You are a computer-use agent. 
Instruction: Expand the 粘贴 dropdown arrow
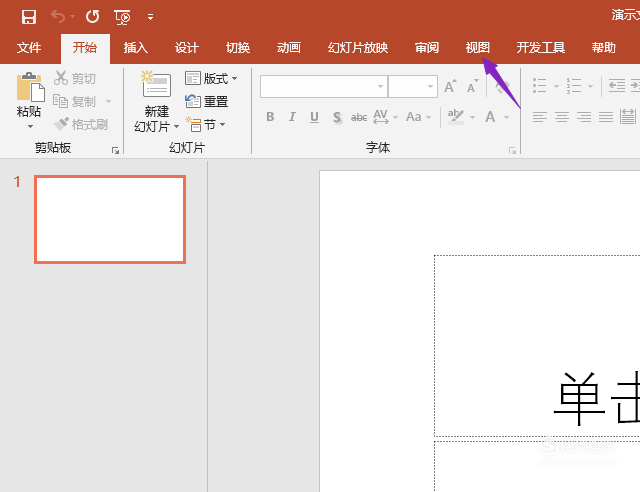pyautogui.click(x=30, y=127)
